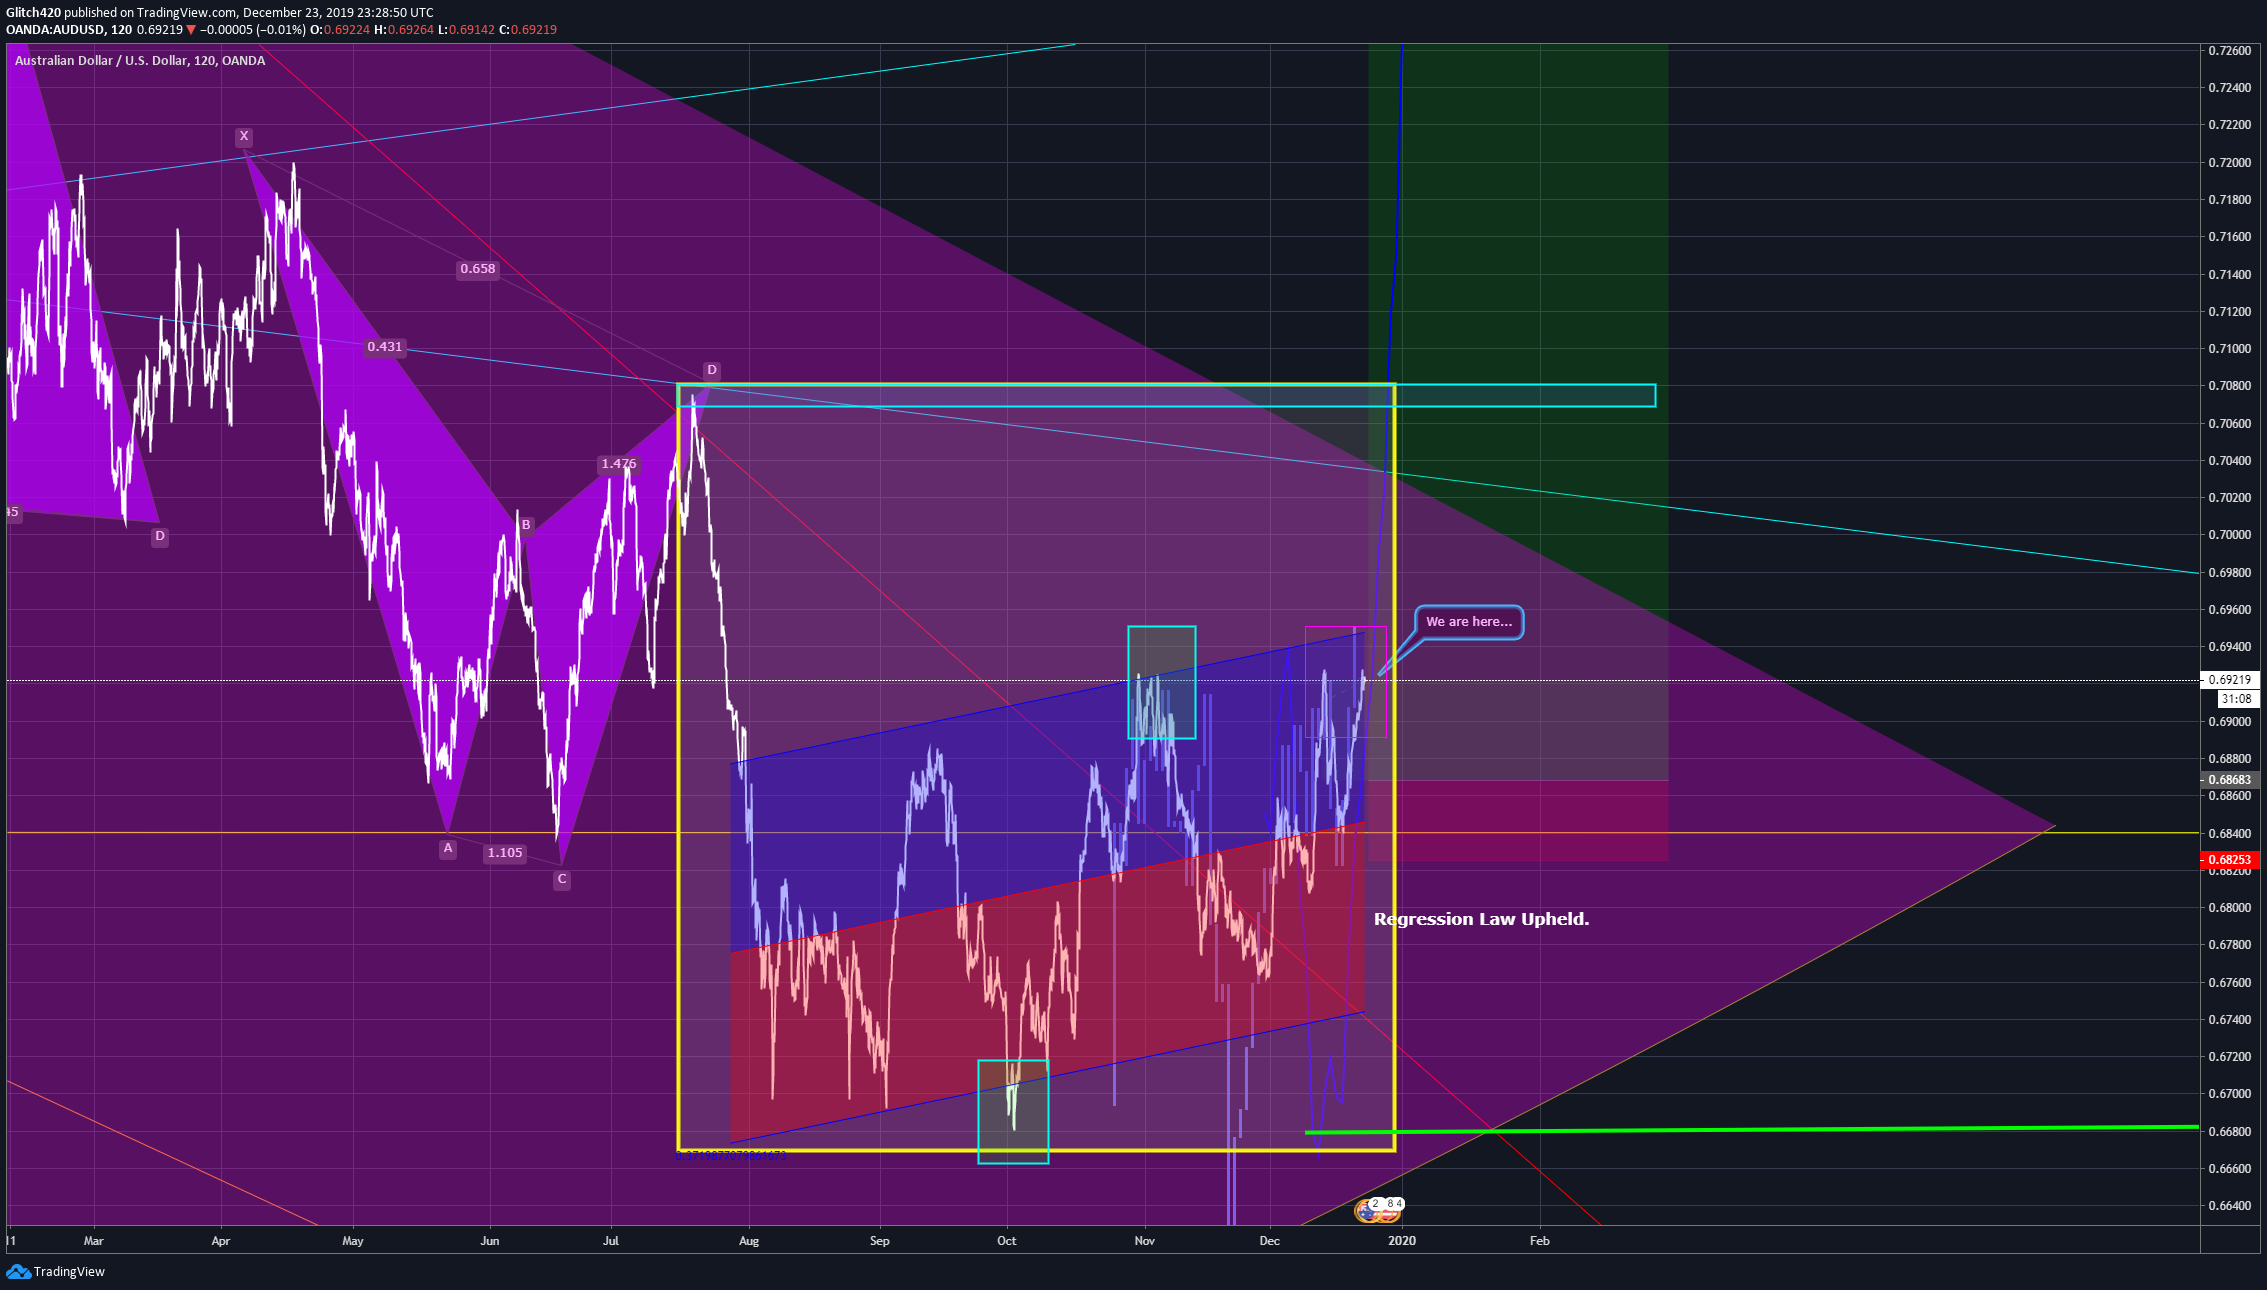The image size is (2267, 1290).
Task: Click the 0.658 ratio label
Action: point(477,269)
